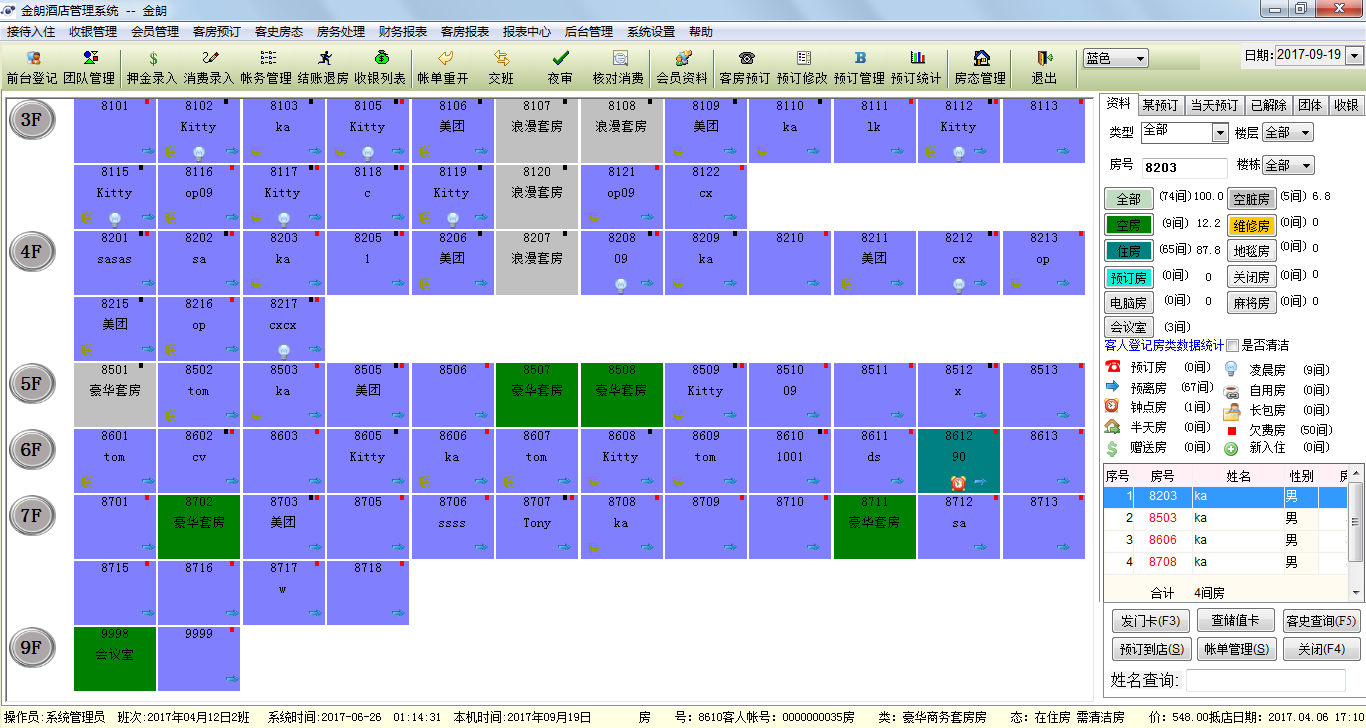
Task: Click the 预离房 arrow legend icon
Action: (x=1112, y=387)
